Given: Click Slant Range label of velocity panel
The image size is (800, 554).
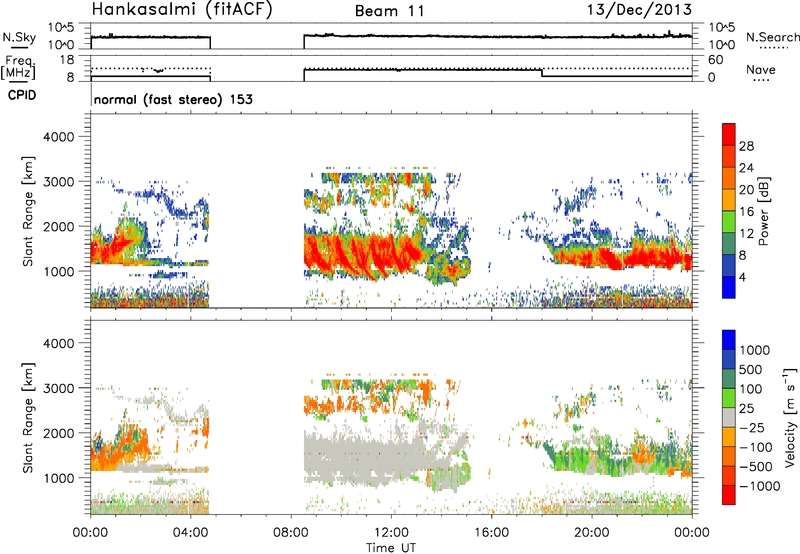Looking at the screenshot, I should point(28,417).
